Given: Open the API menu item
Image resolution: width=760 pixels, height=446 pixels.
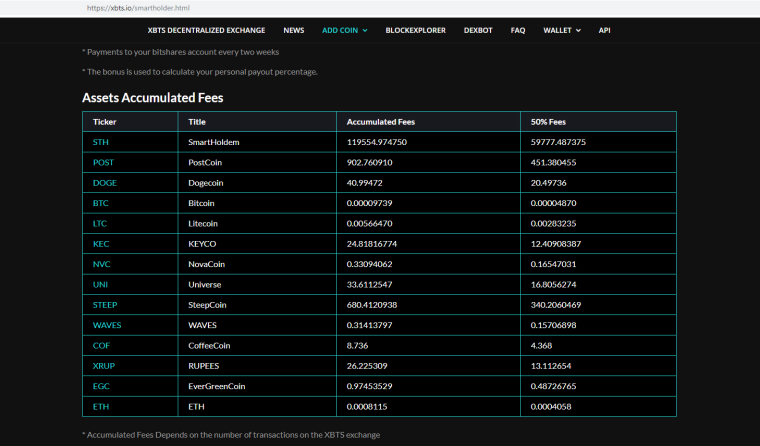Looking at the screenshot, I should [x=604, y=30].
